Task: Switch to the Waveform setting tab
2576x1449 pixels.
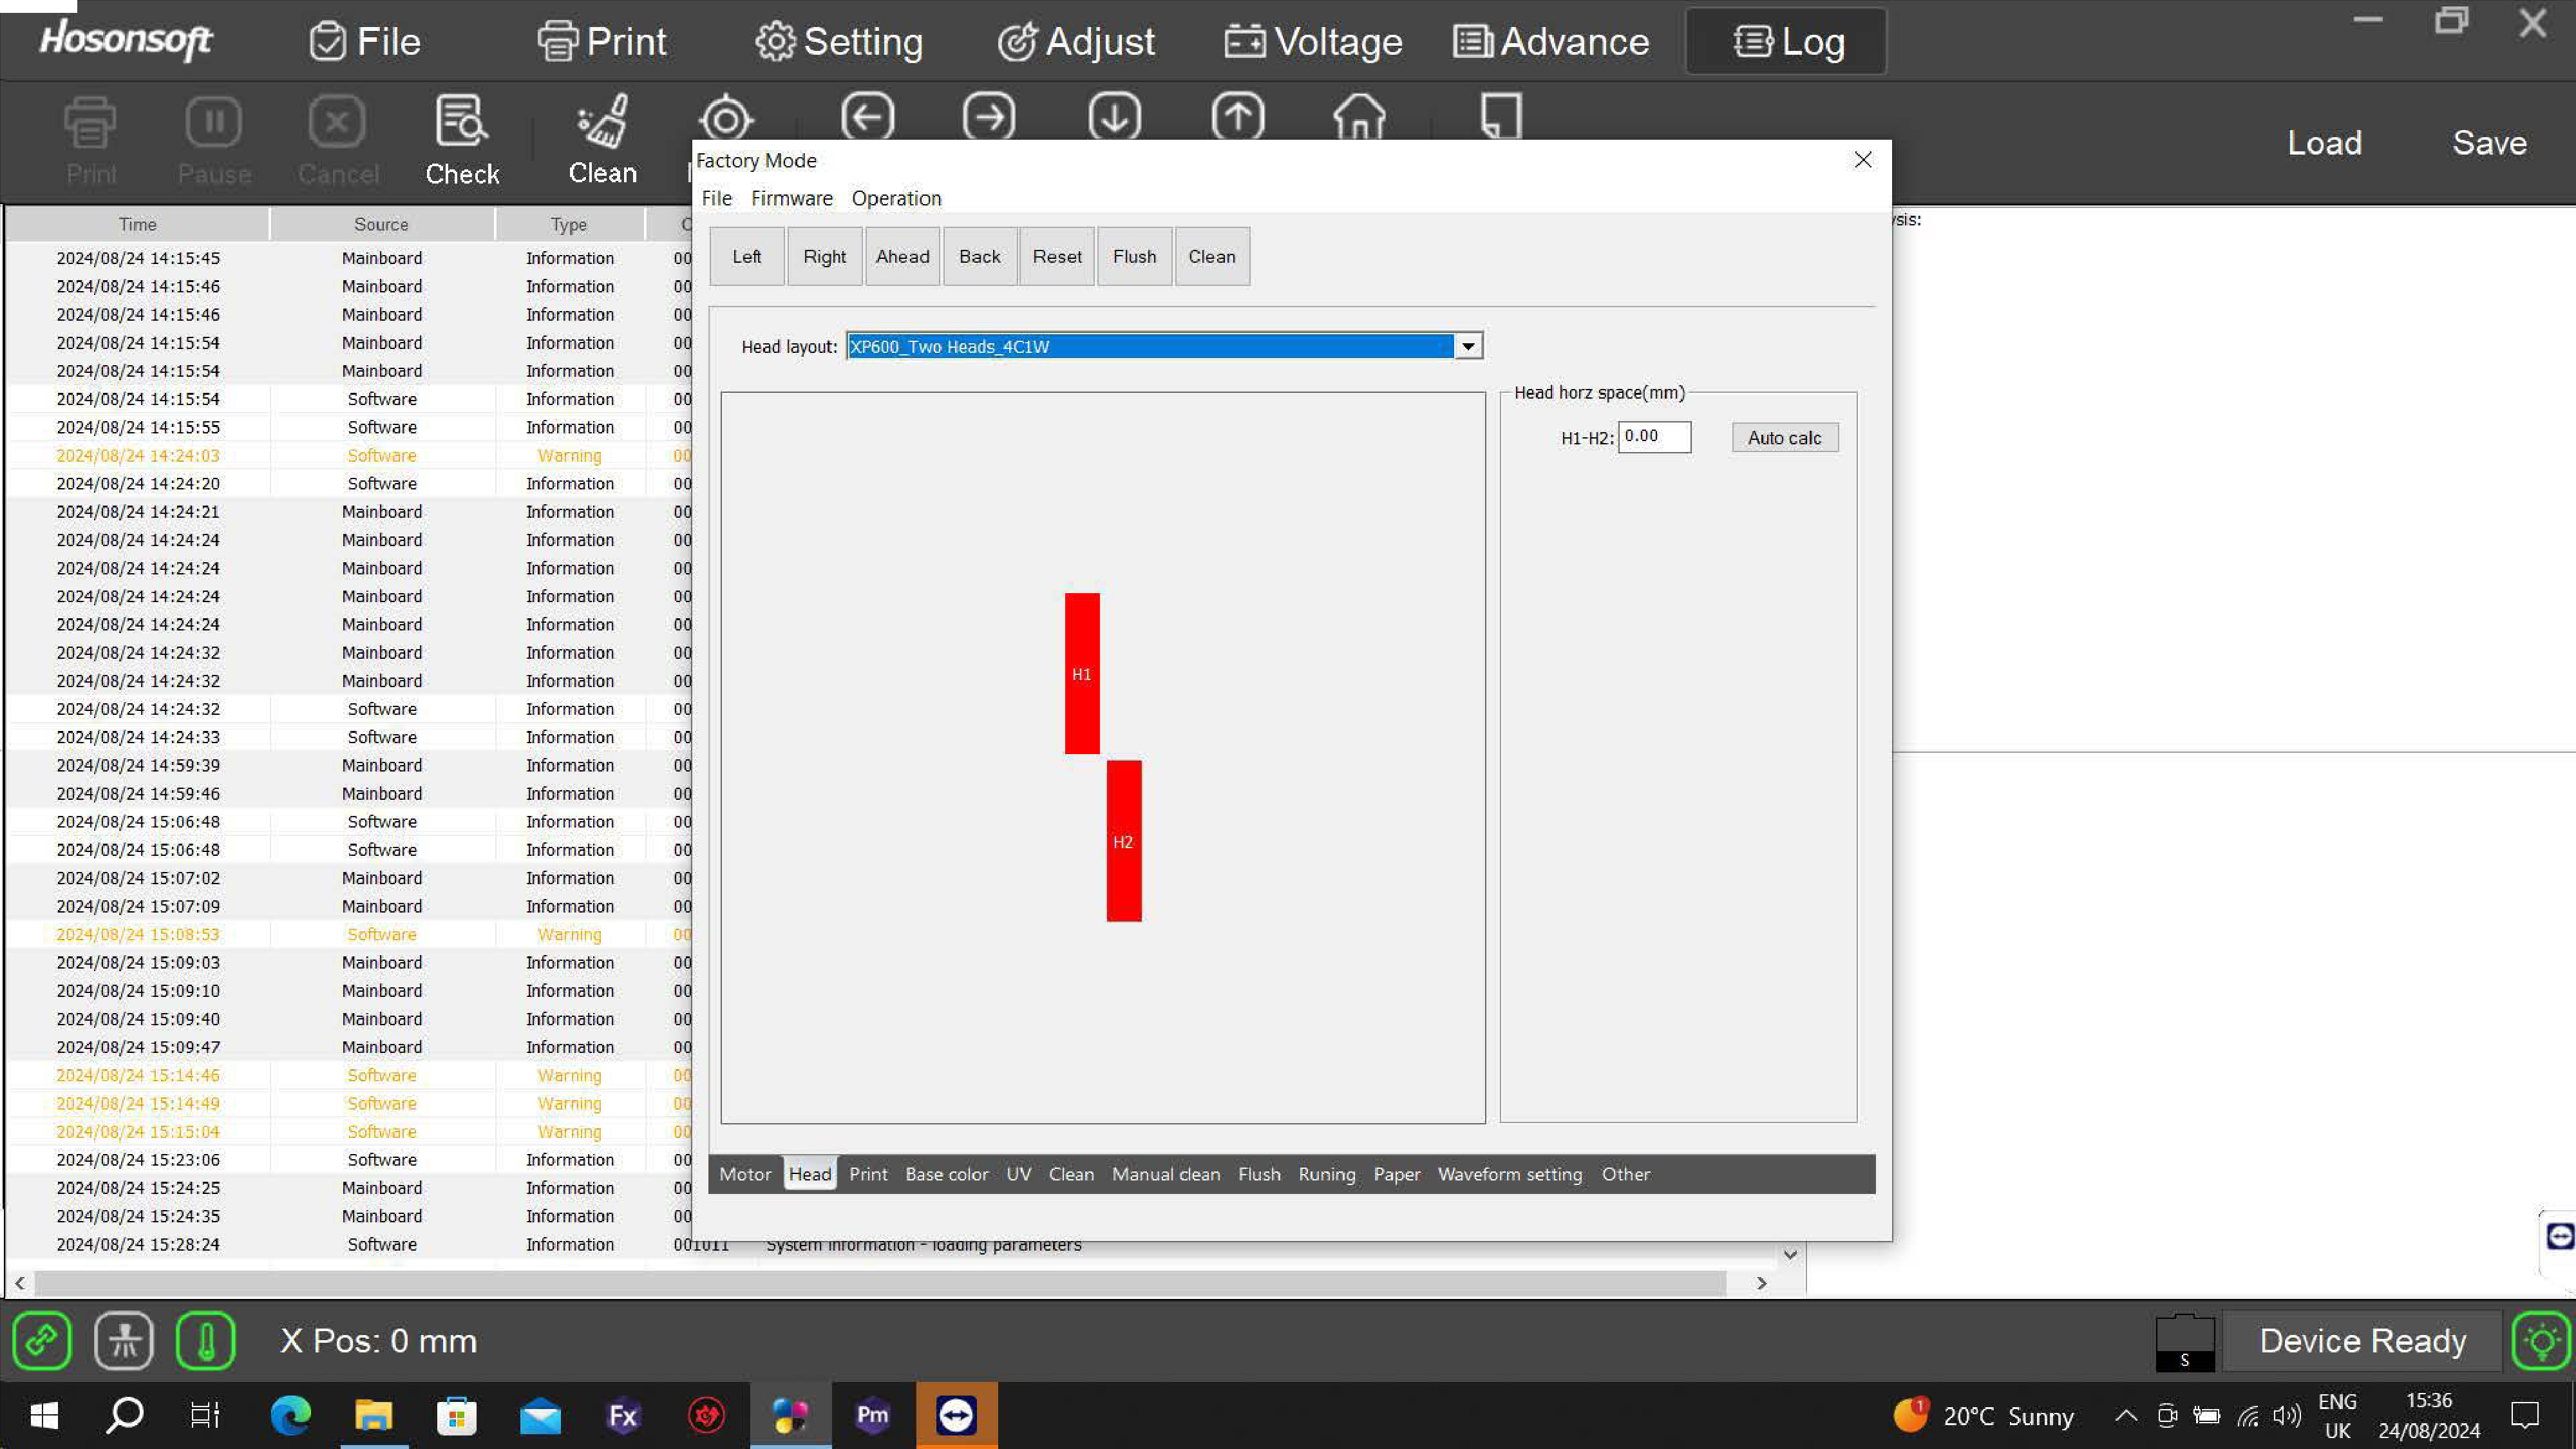Action: pos(1509,1174)
